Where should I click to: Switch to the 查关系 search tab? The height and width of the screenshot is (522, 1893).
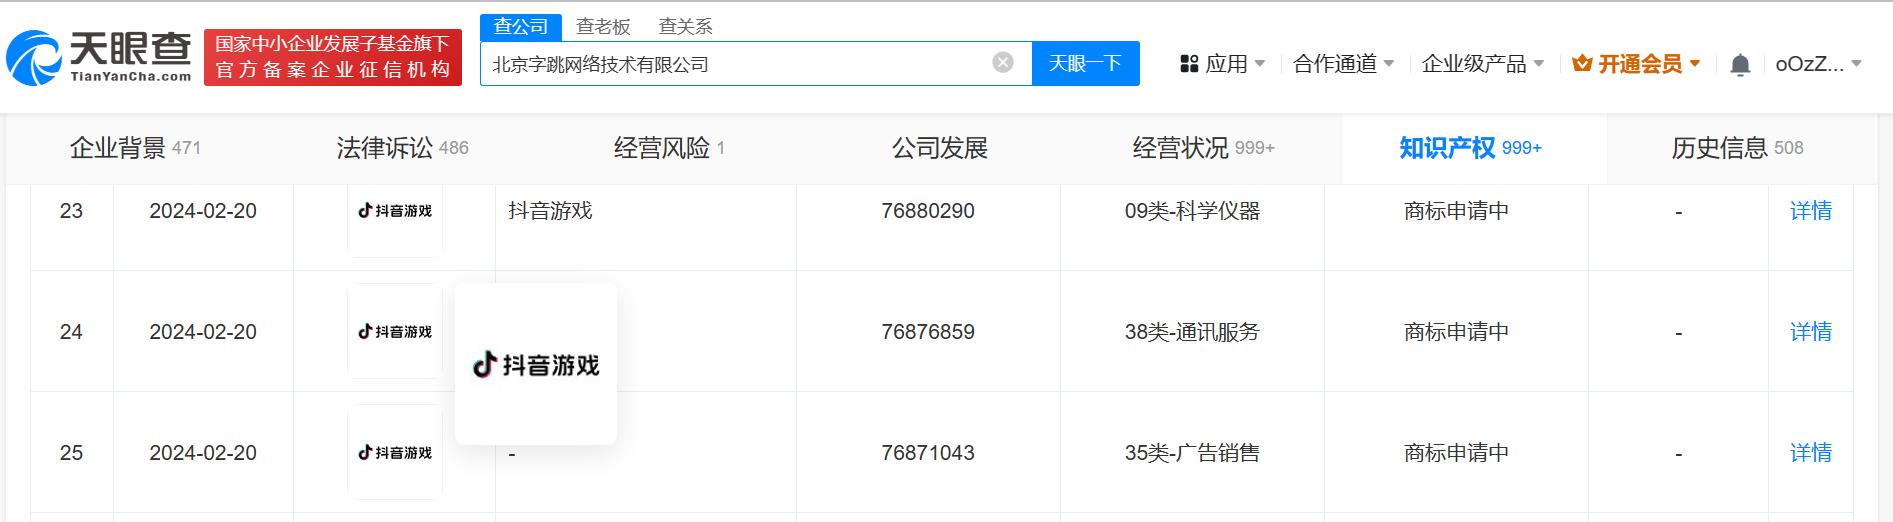[686, 27]
